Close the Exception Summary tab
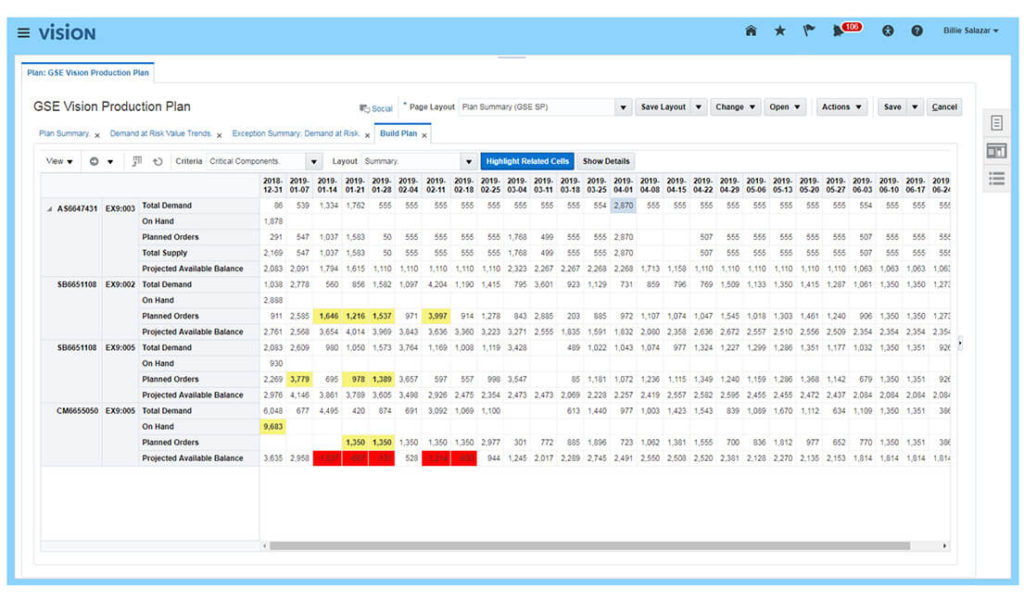The width and height of the screenshot is (1024, 601). pos(367,135)
